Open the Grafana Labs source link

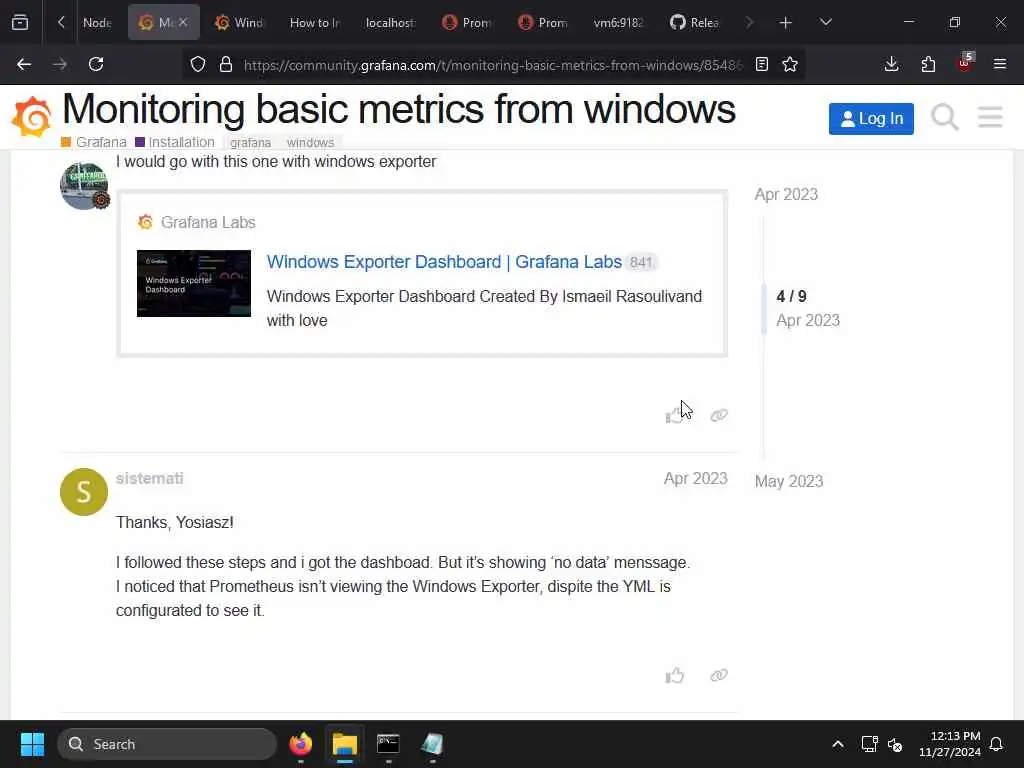point(208,222)
